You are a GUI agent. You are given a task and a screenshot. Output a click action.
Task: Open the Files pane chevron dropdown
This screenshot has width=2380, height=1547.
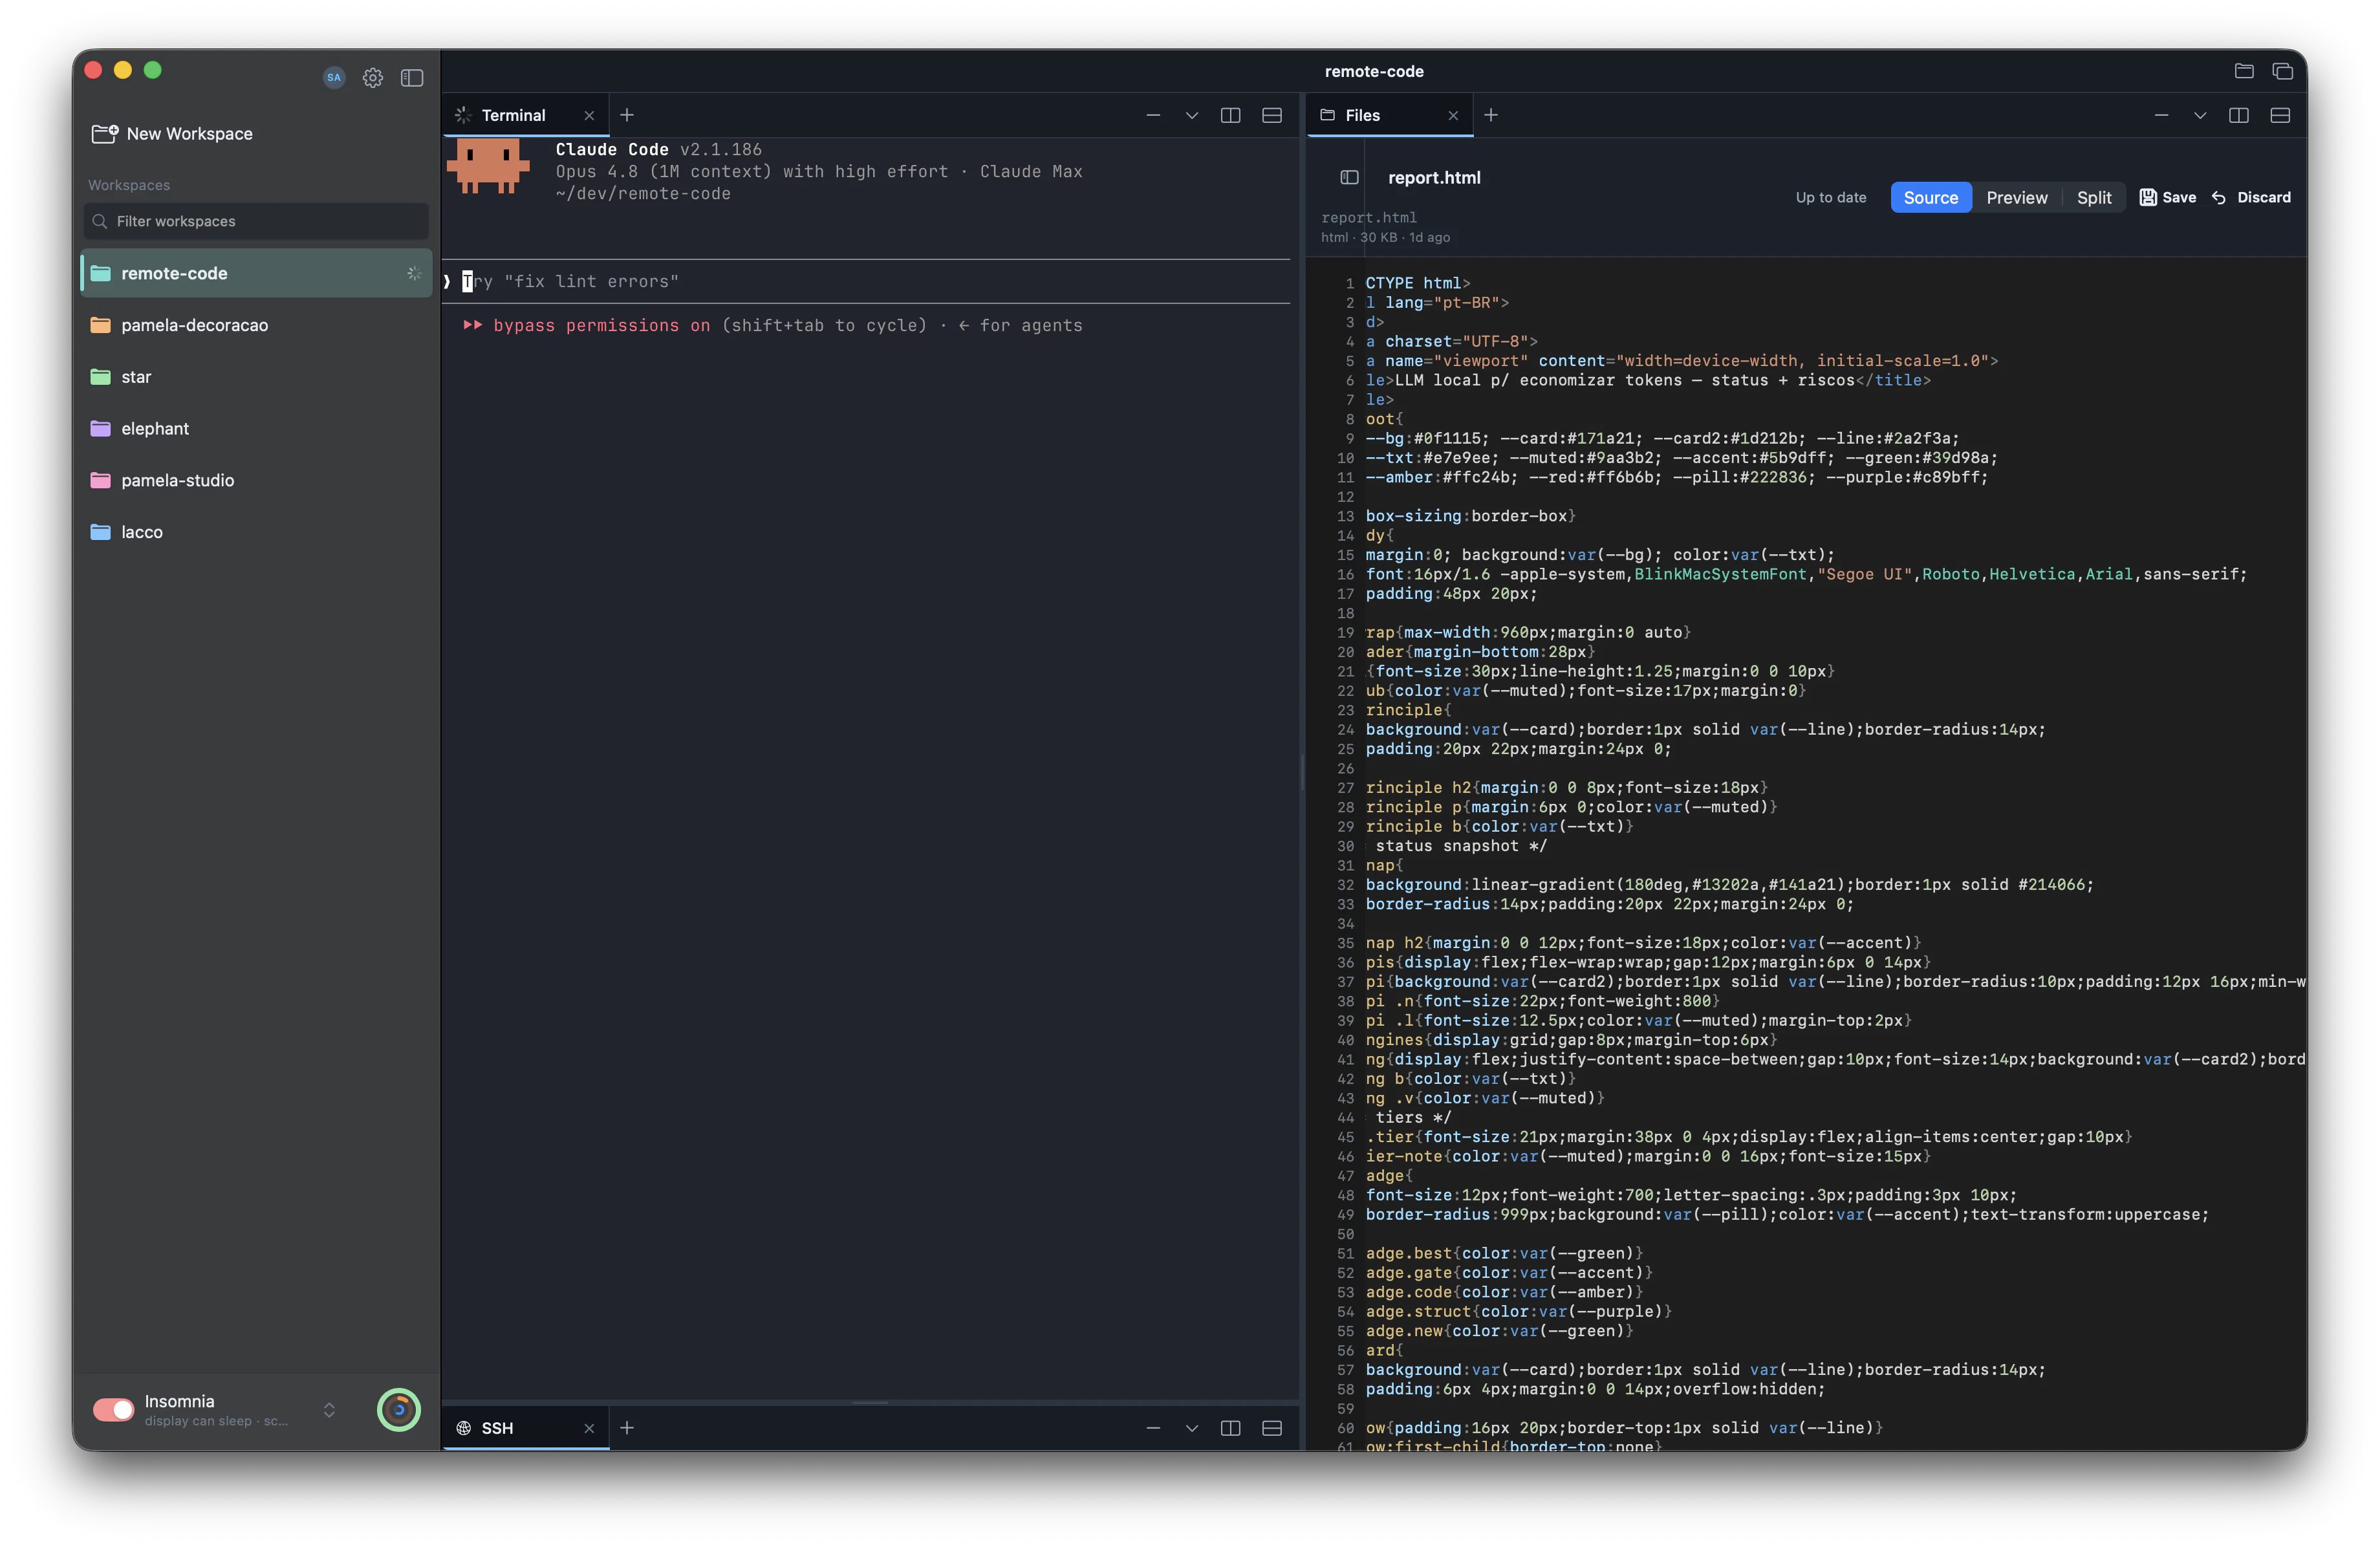(2200, 115)
